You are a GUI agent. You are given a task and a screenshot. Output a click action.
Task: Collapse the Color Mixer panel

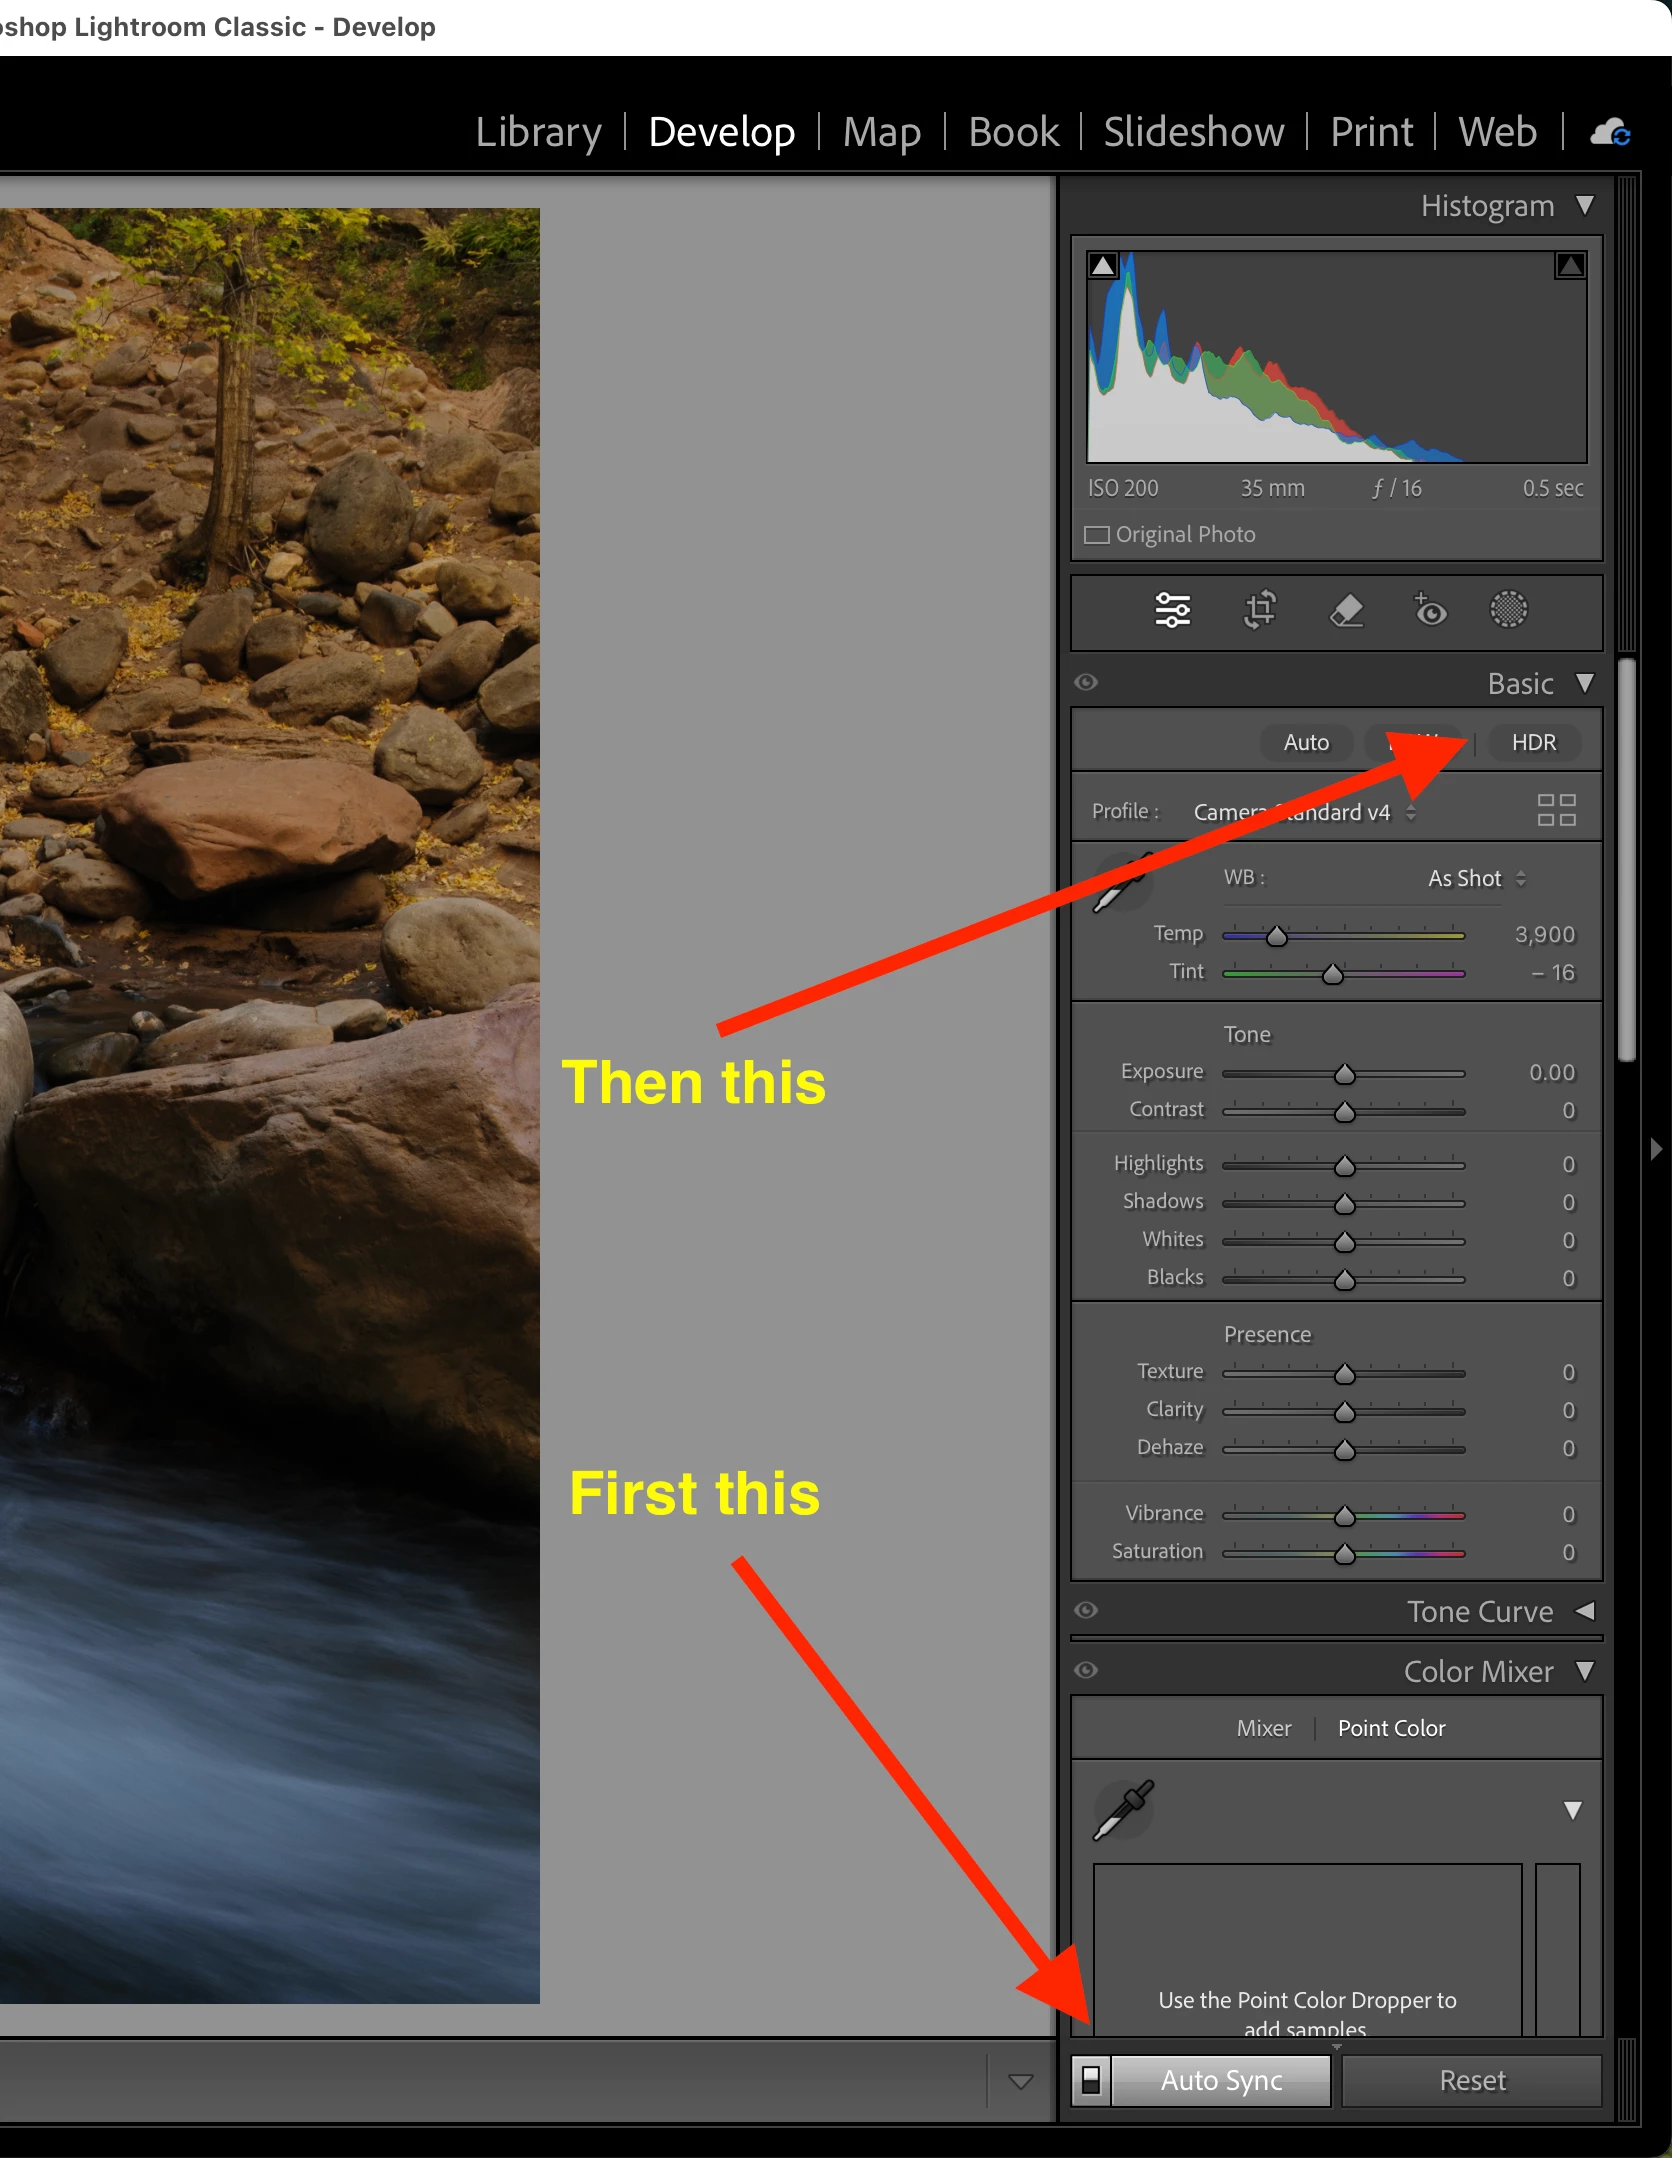point(1584,1671)
